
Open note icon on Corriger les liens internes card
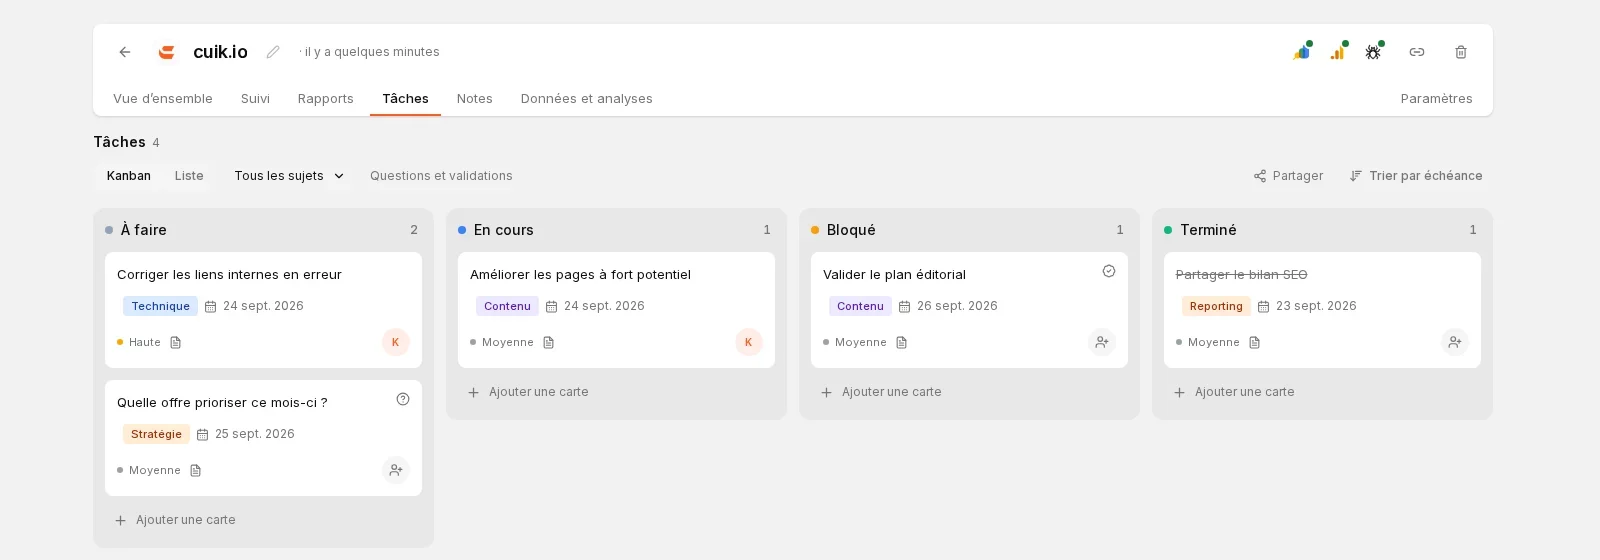tap(176, 342)
